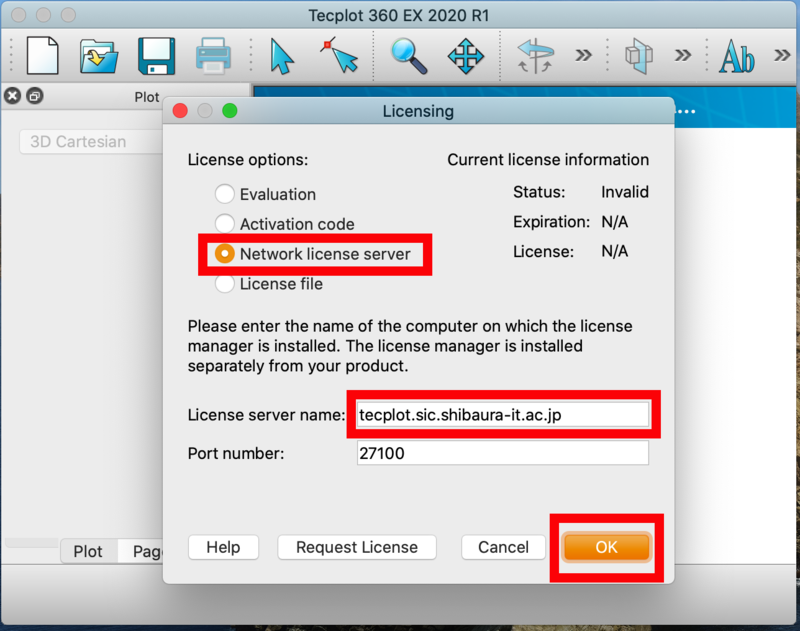Select the Activation code option
The width and height of the screenshot is (800, 631).
pyautogui.click(x=285, y=224)
